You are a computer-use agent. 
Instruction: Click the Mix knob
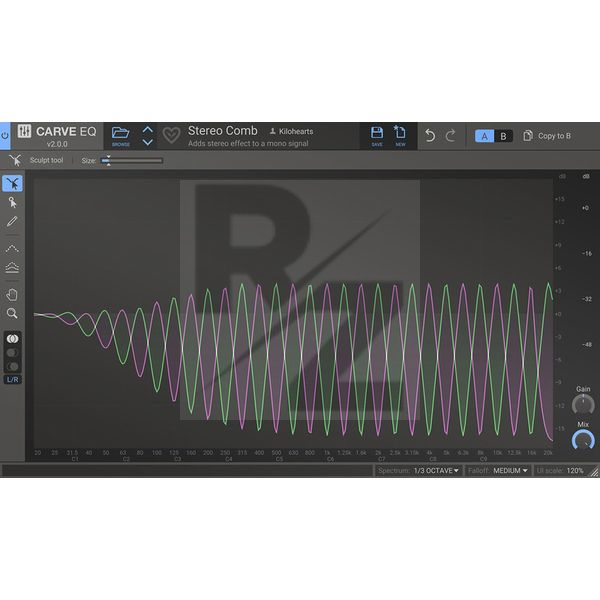click(583, 440)
